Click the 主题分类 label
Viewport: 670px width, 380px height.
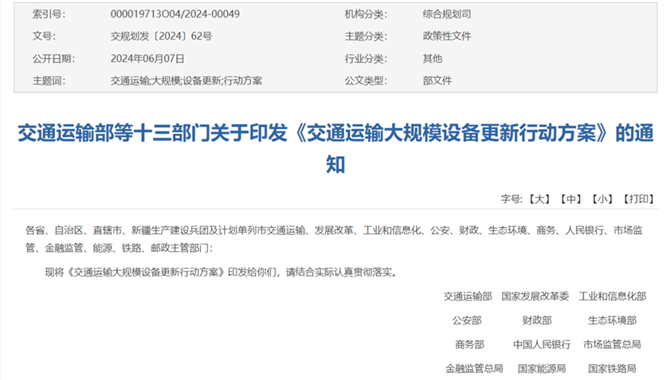tap(366, 36)
